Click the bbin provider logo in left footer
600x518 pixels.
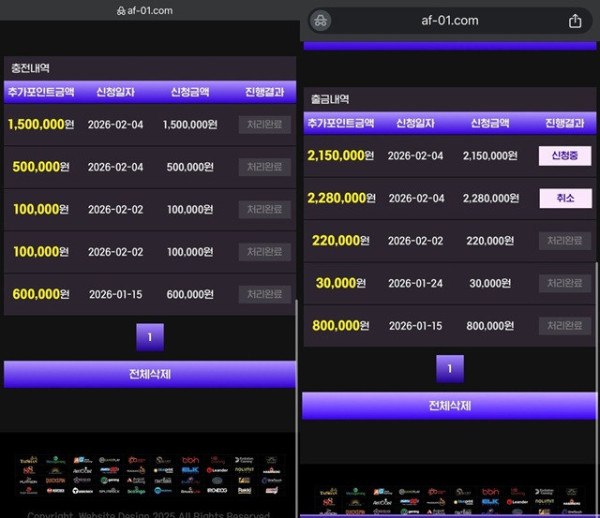click(190, 460)
